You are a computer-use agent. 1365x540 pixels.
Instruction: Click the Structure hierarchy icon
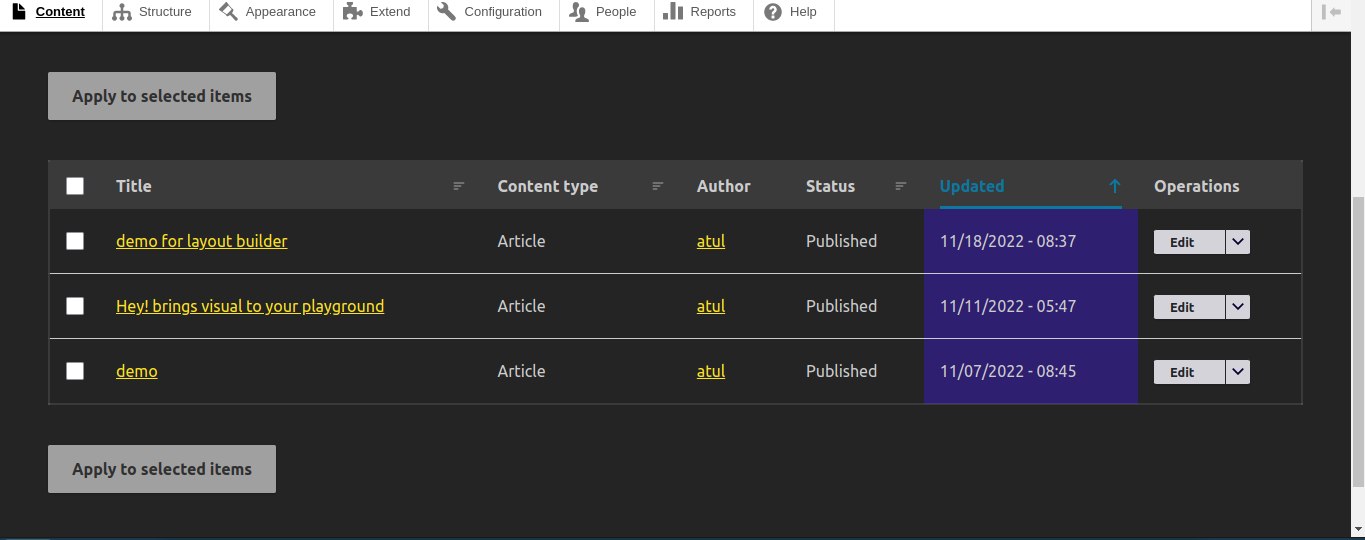[122, 12]
